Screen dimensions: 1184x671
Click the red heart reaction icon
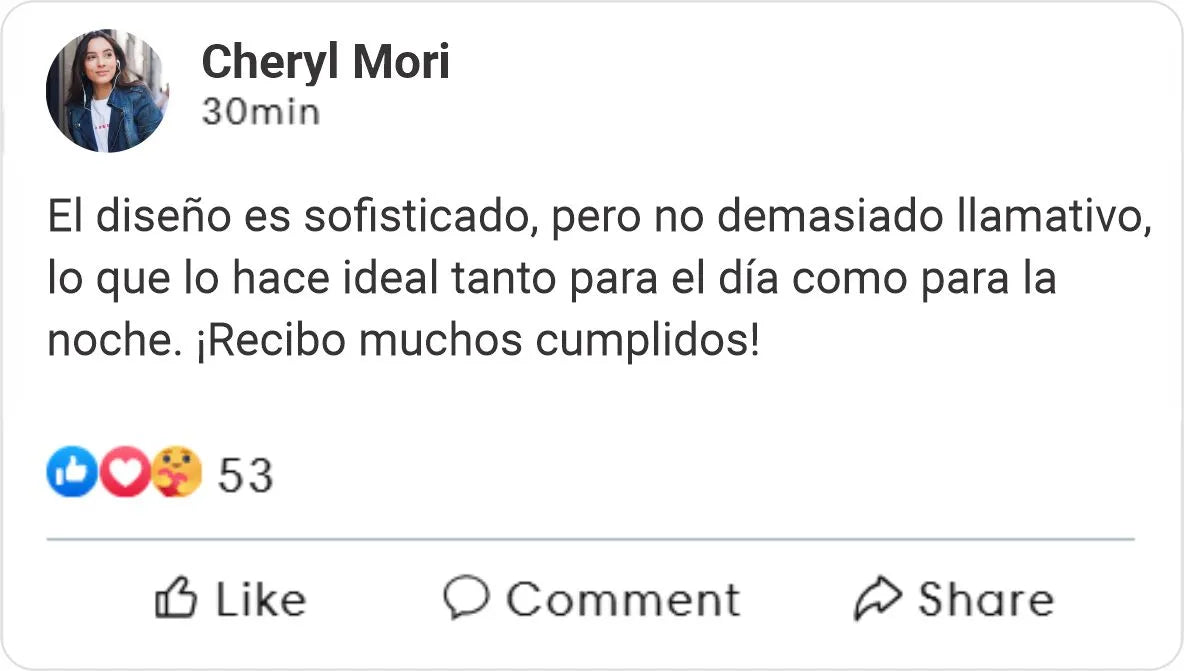coord(126,473)
